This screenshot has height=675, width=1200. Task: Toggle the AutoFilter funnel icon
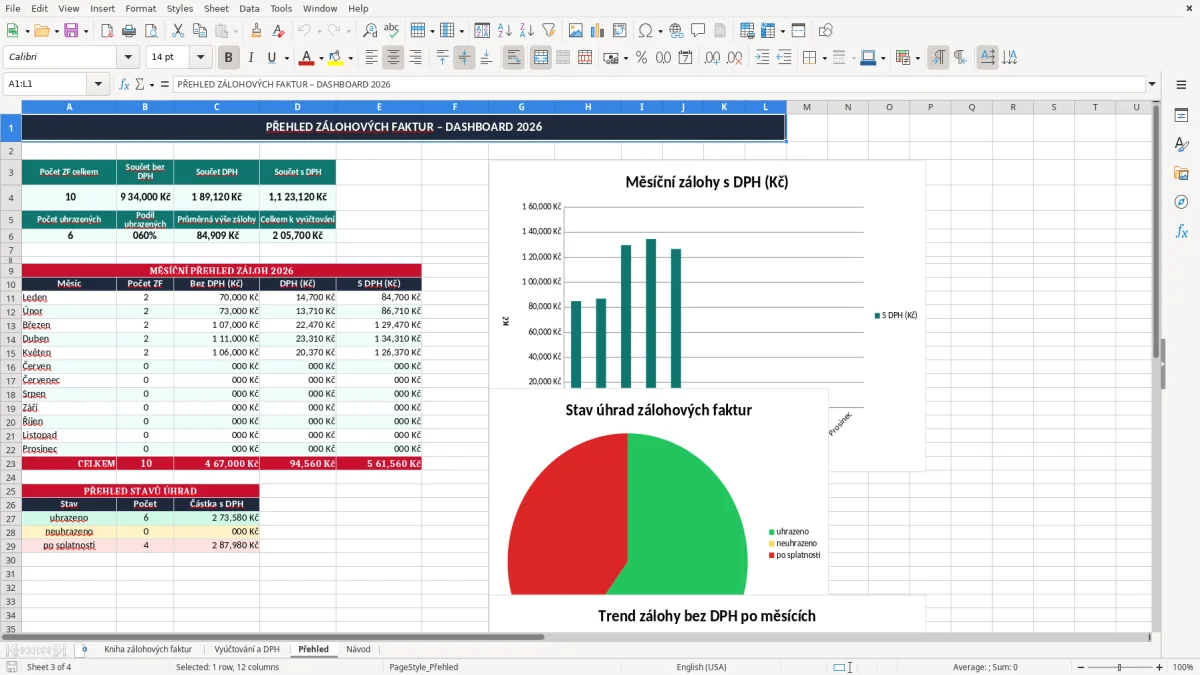click(549, 31)
